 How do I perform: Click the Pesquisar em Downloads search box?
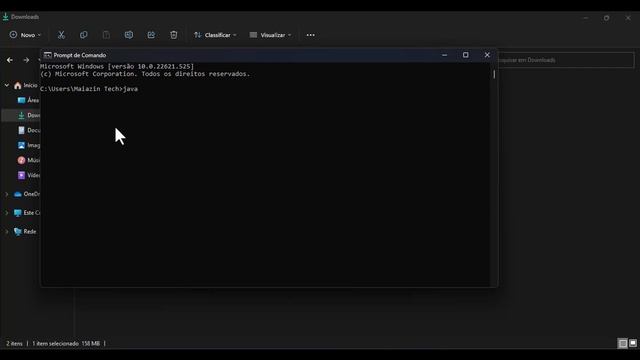coord(566,60)
